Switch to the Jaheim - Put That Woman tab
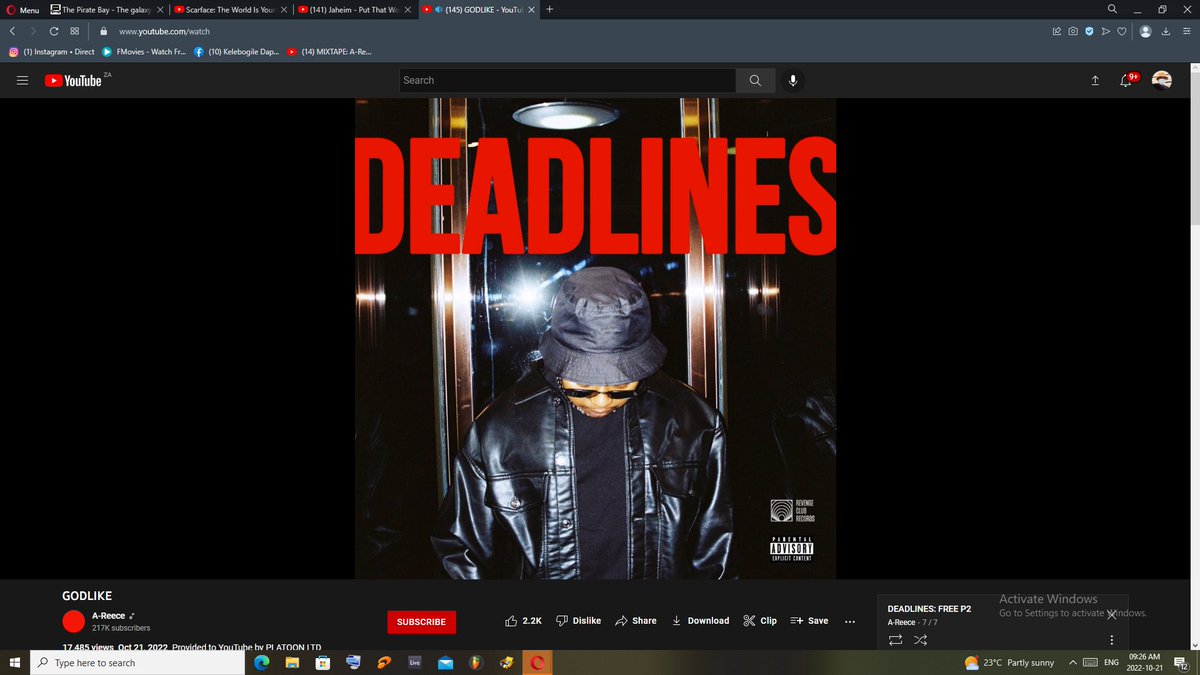The width and height of the screenshot is (1200, 675). click(354, 9)
